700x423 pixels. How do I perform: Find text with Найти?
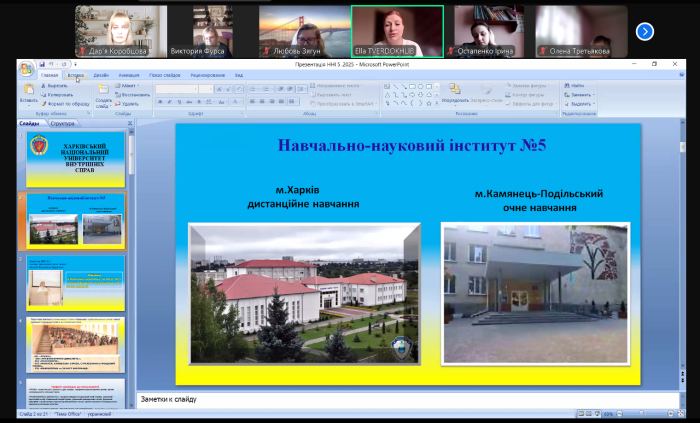pyautogui.click(x=575, y=86)
